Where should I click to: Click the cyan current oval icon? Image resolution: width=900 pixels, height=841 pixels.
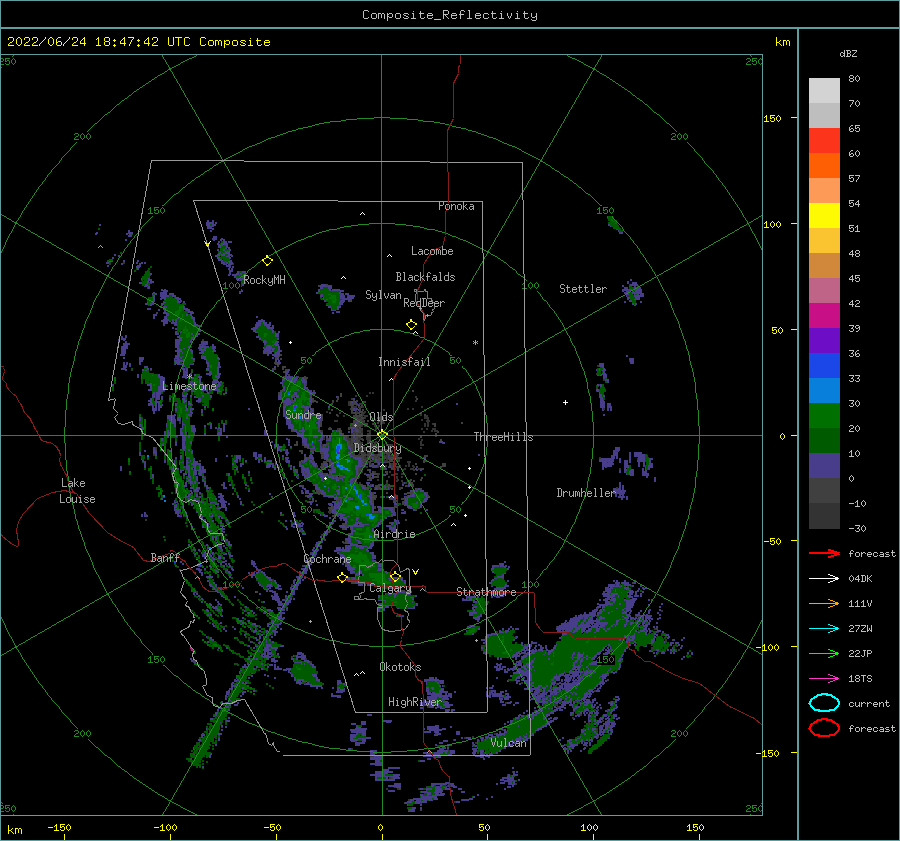pyautogui.click(x=824, y=703)
